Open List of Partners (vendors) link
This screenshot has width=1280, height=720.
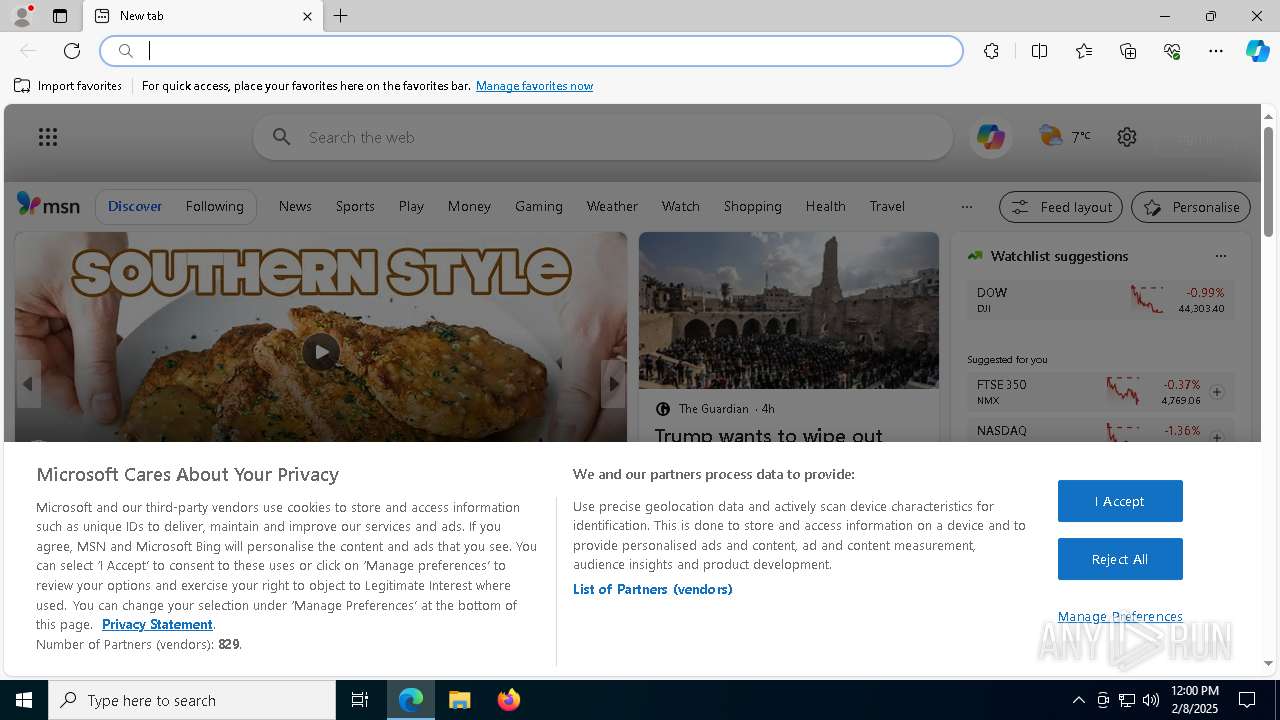click(x=653, y=589)
